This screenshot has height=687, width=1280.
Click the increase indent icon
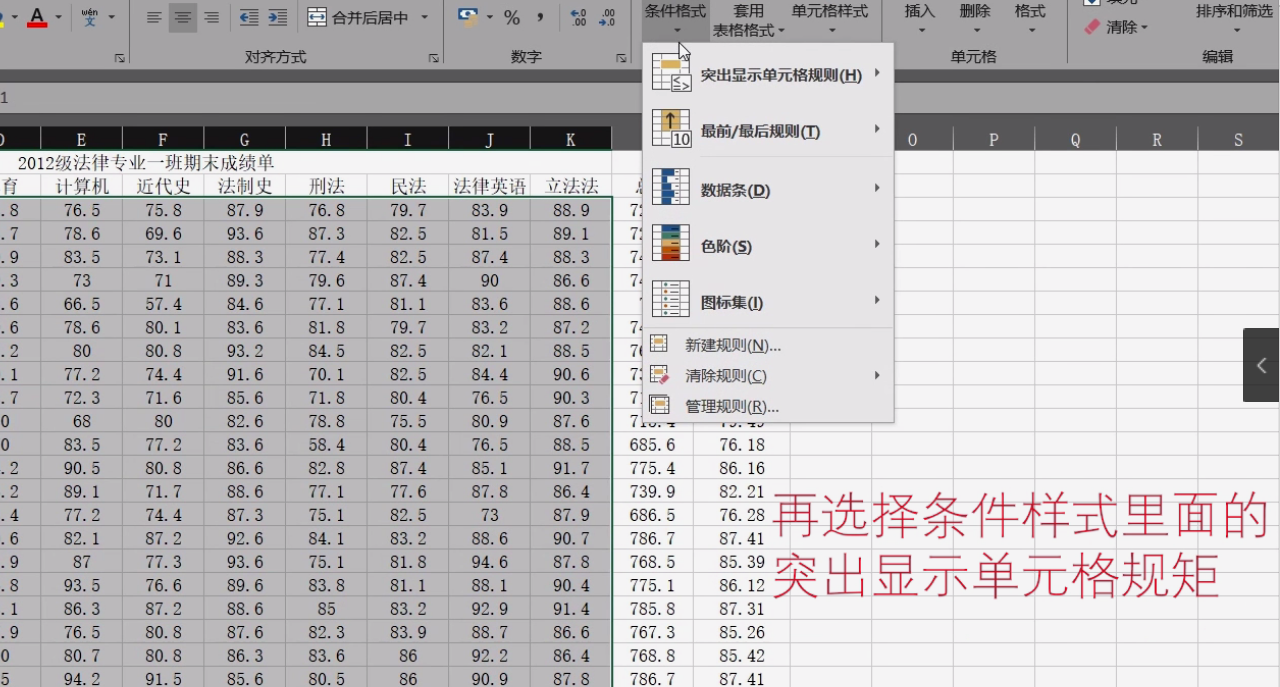point(278,17)
